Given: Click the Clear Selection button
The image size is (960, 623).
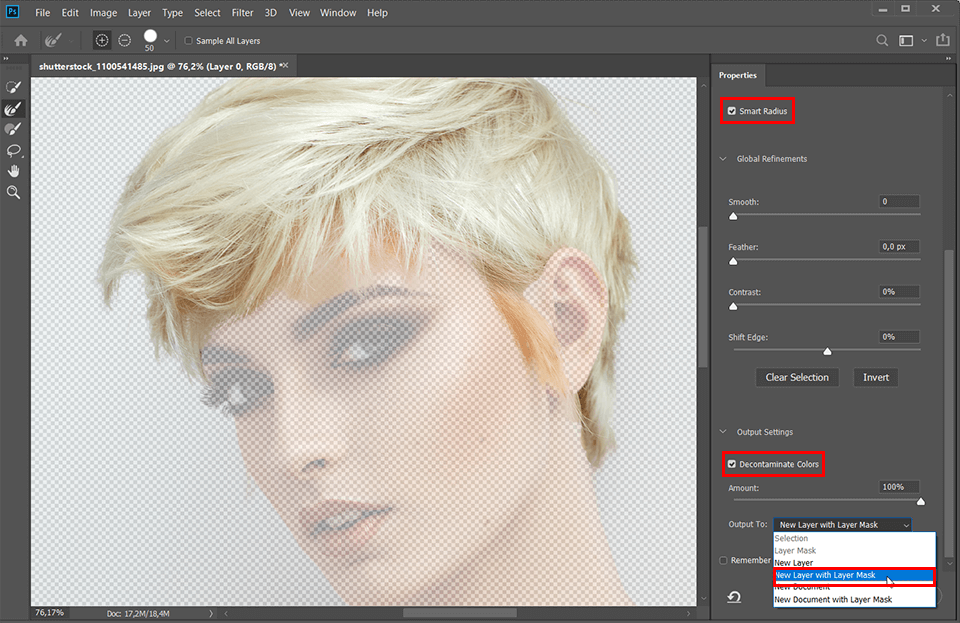Looking at the screenshot, I should pos(797,377).
